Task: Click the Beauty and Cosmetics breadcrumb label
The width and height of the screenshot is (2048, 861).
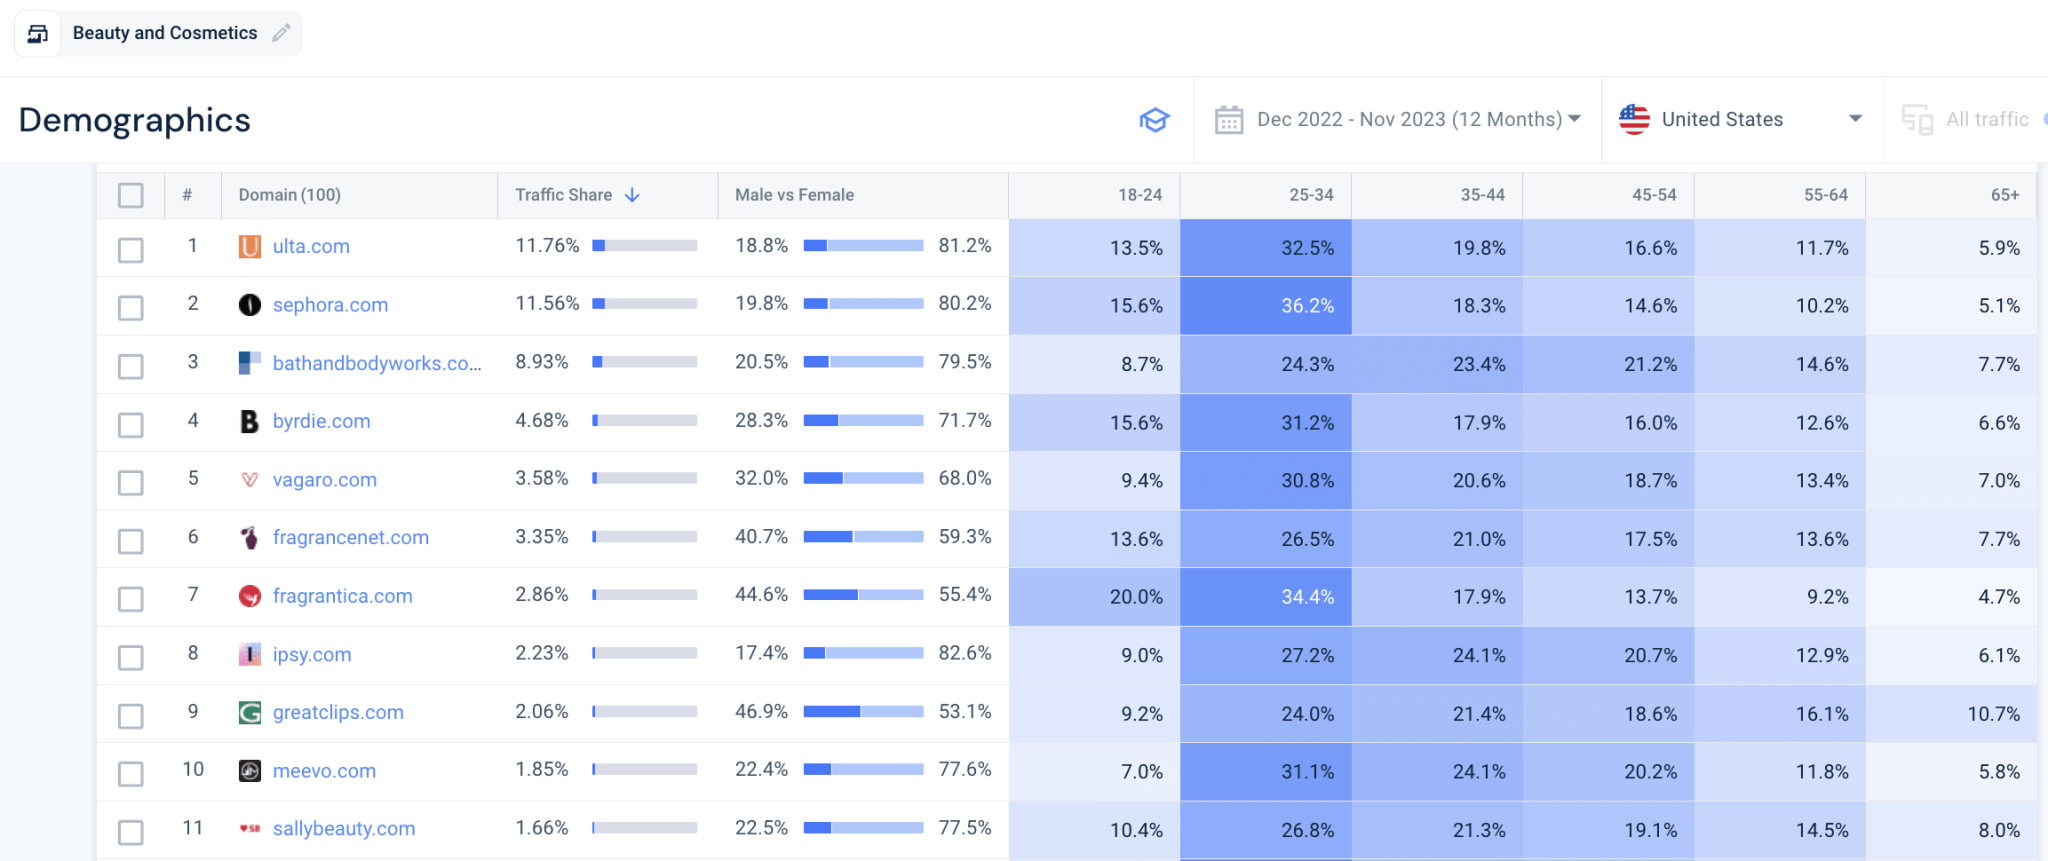Action: click(164, 32)
